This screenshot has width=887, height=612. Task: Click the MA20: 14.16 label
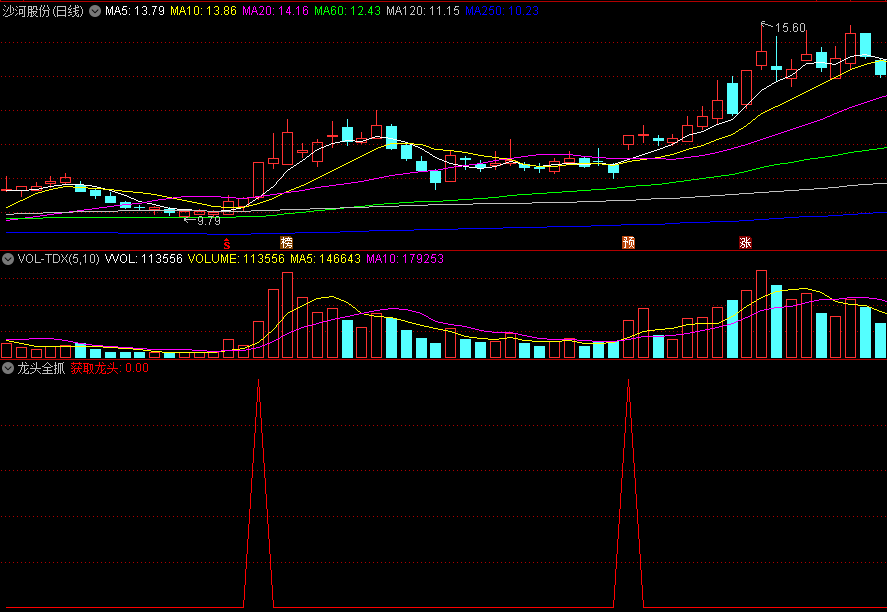coord(275,11)
